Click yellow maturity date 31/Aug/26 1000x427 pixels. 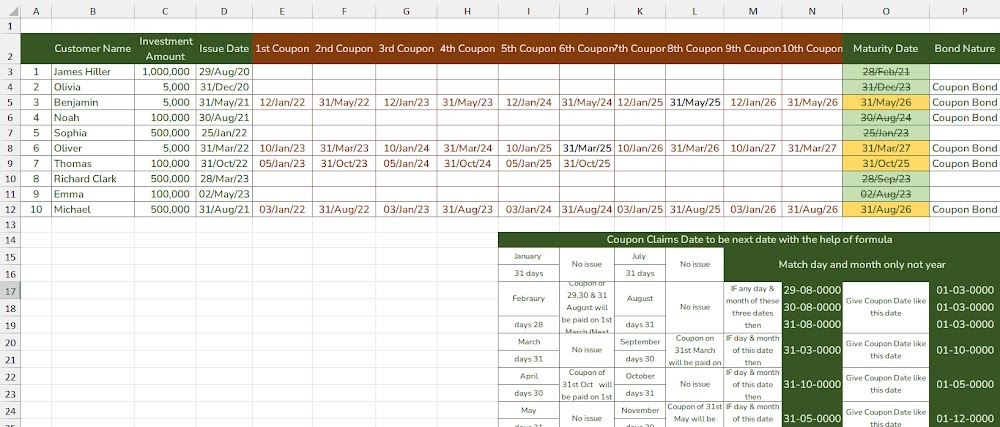[885, 209]
